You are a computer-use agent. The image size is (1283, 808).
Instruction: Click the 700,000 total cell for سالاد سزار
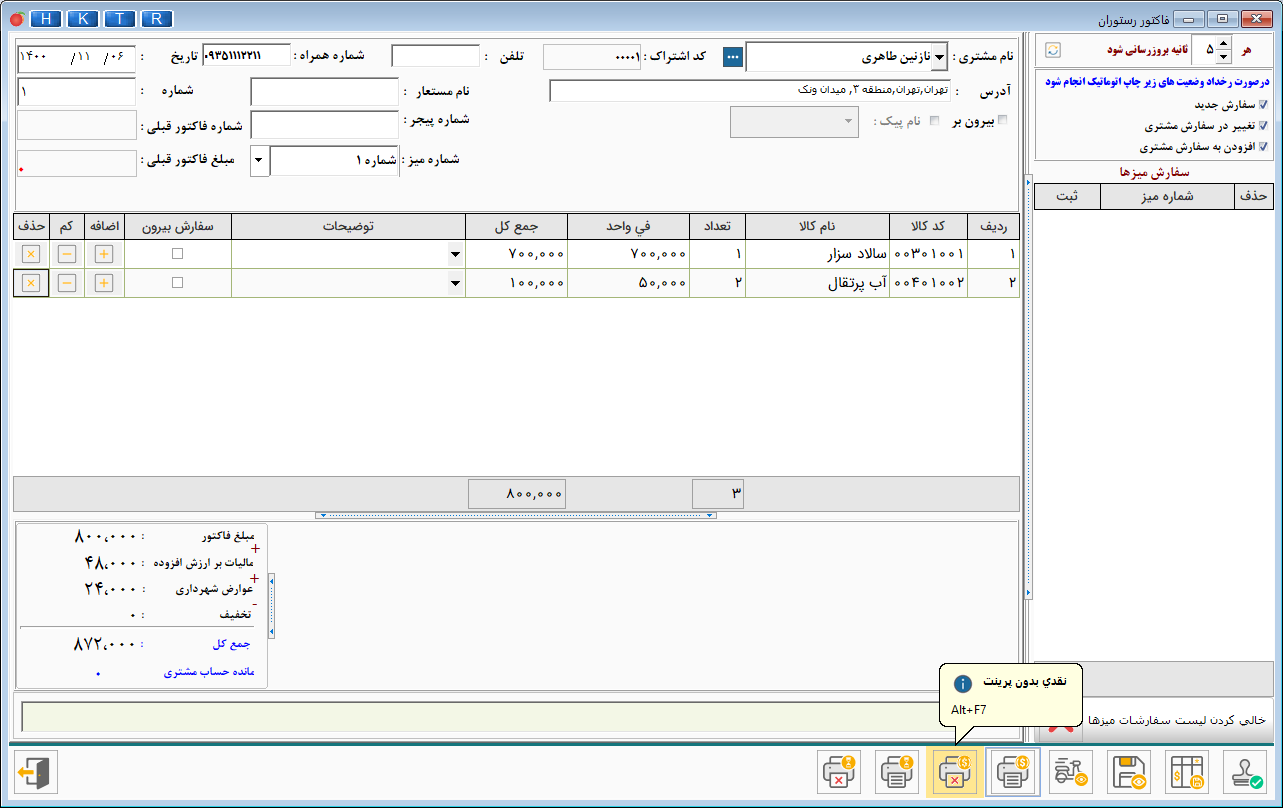click(517, 254)
